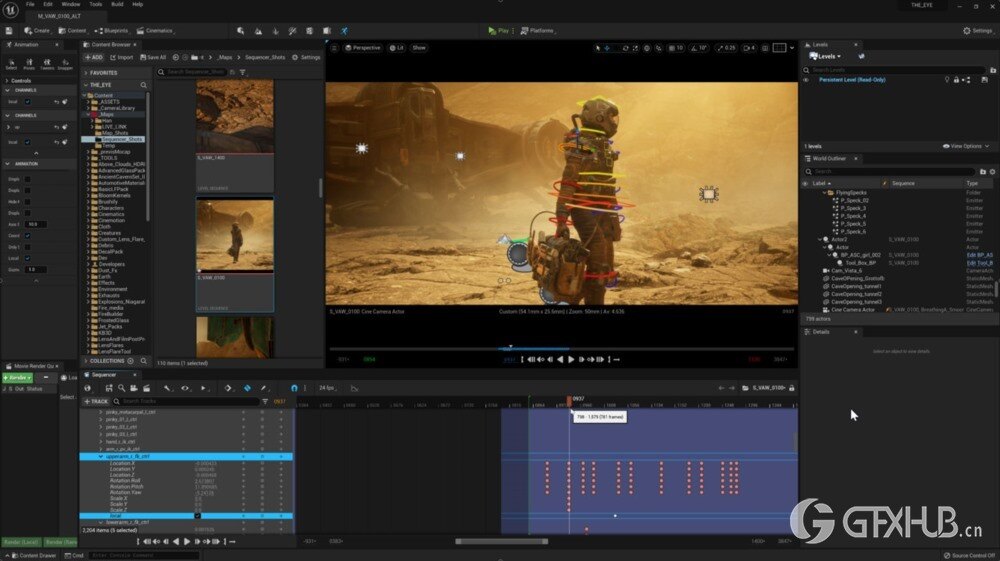1000x561 pixels.
Task: Open the Build menu
Action: click(117, 4)
